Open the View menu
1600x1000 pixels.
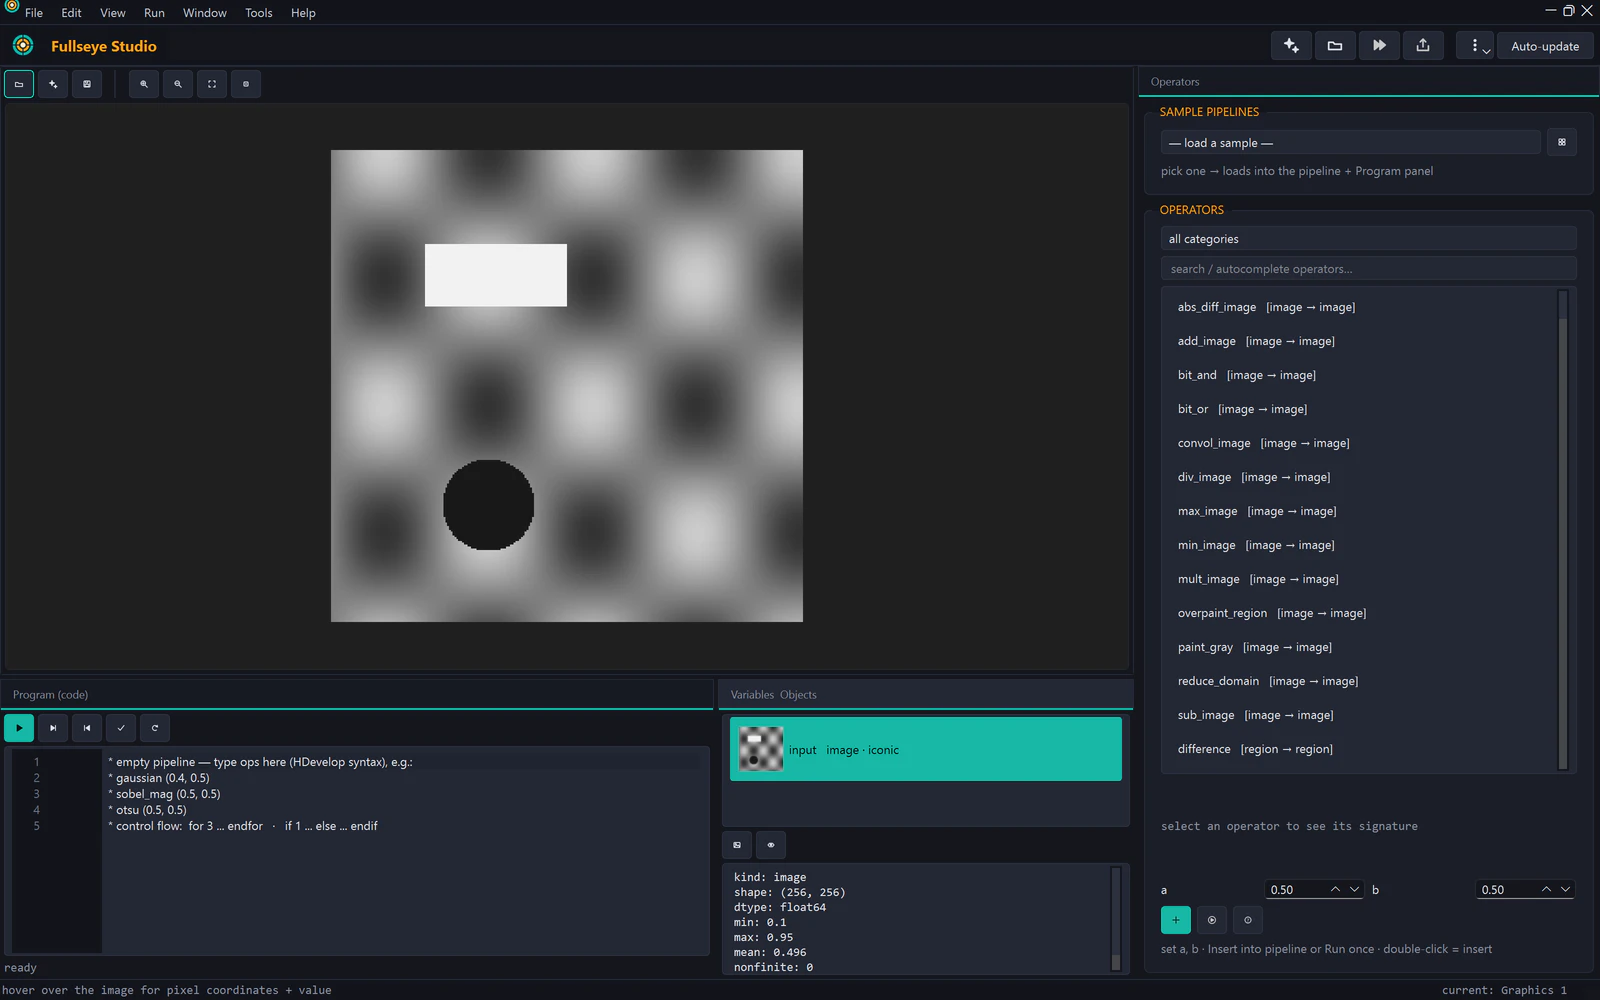[x=113, y=13]
